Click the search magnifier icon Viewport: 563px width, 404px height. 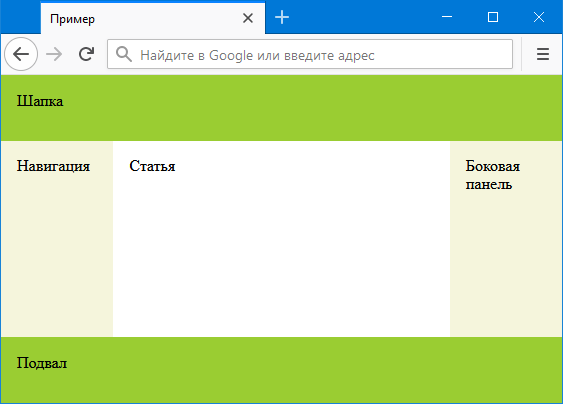click(124, 54)
